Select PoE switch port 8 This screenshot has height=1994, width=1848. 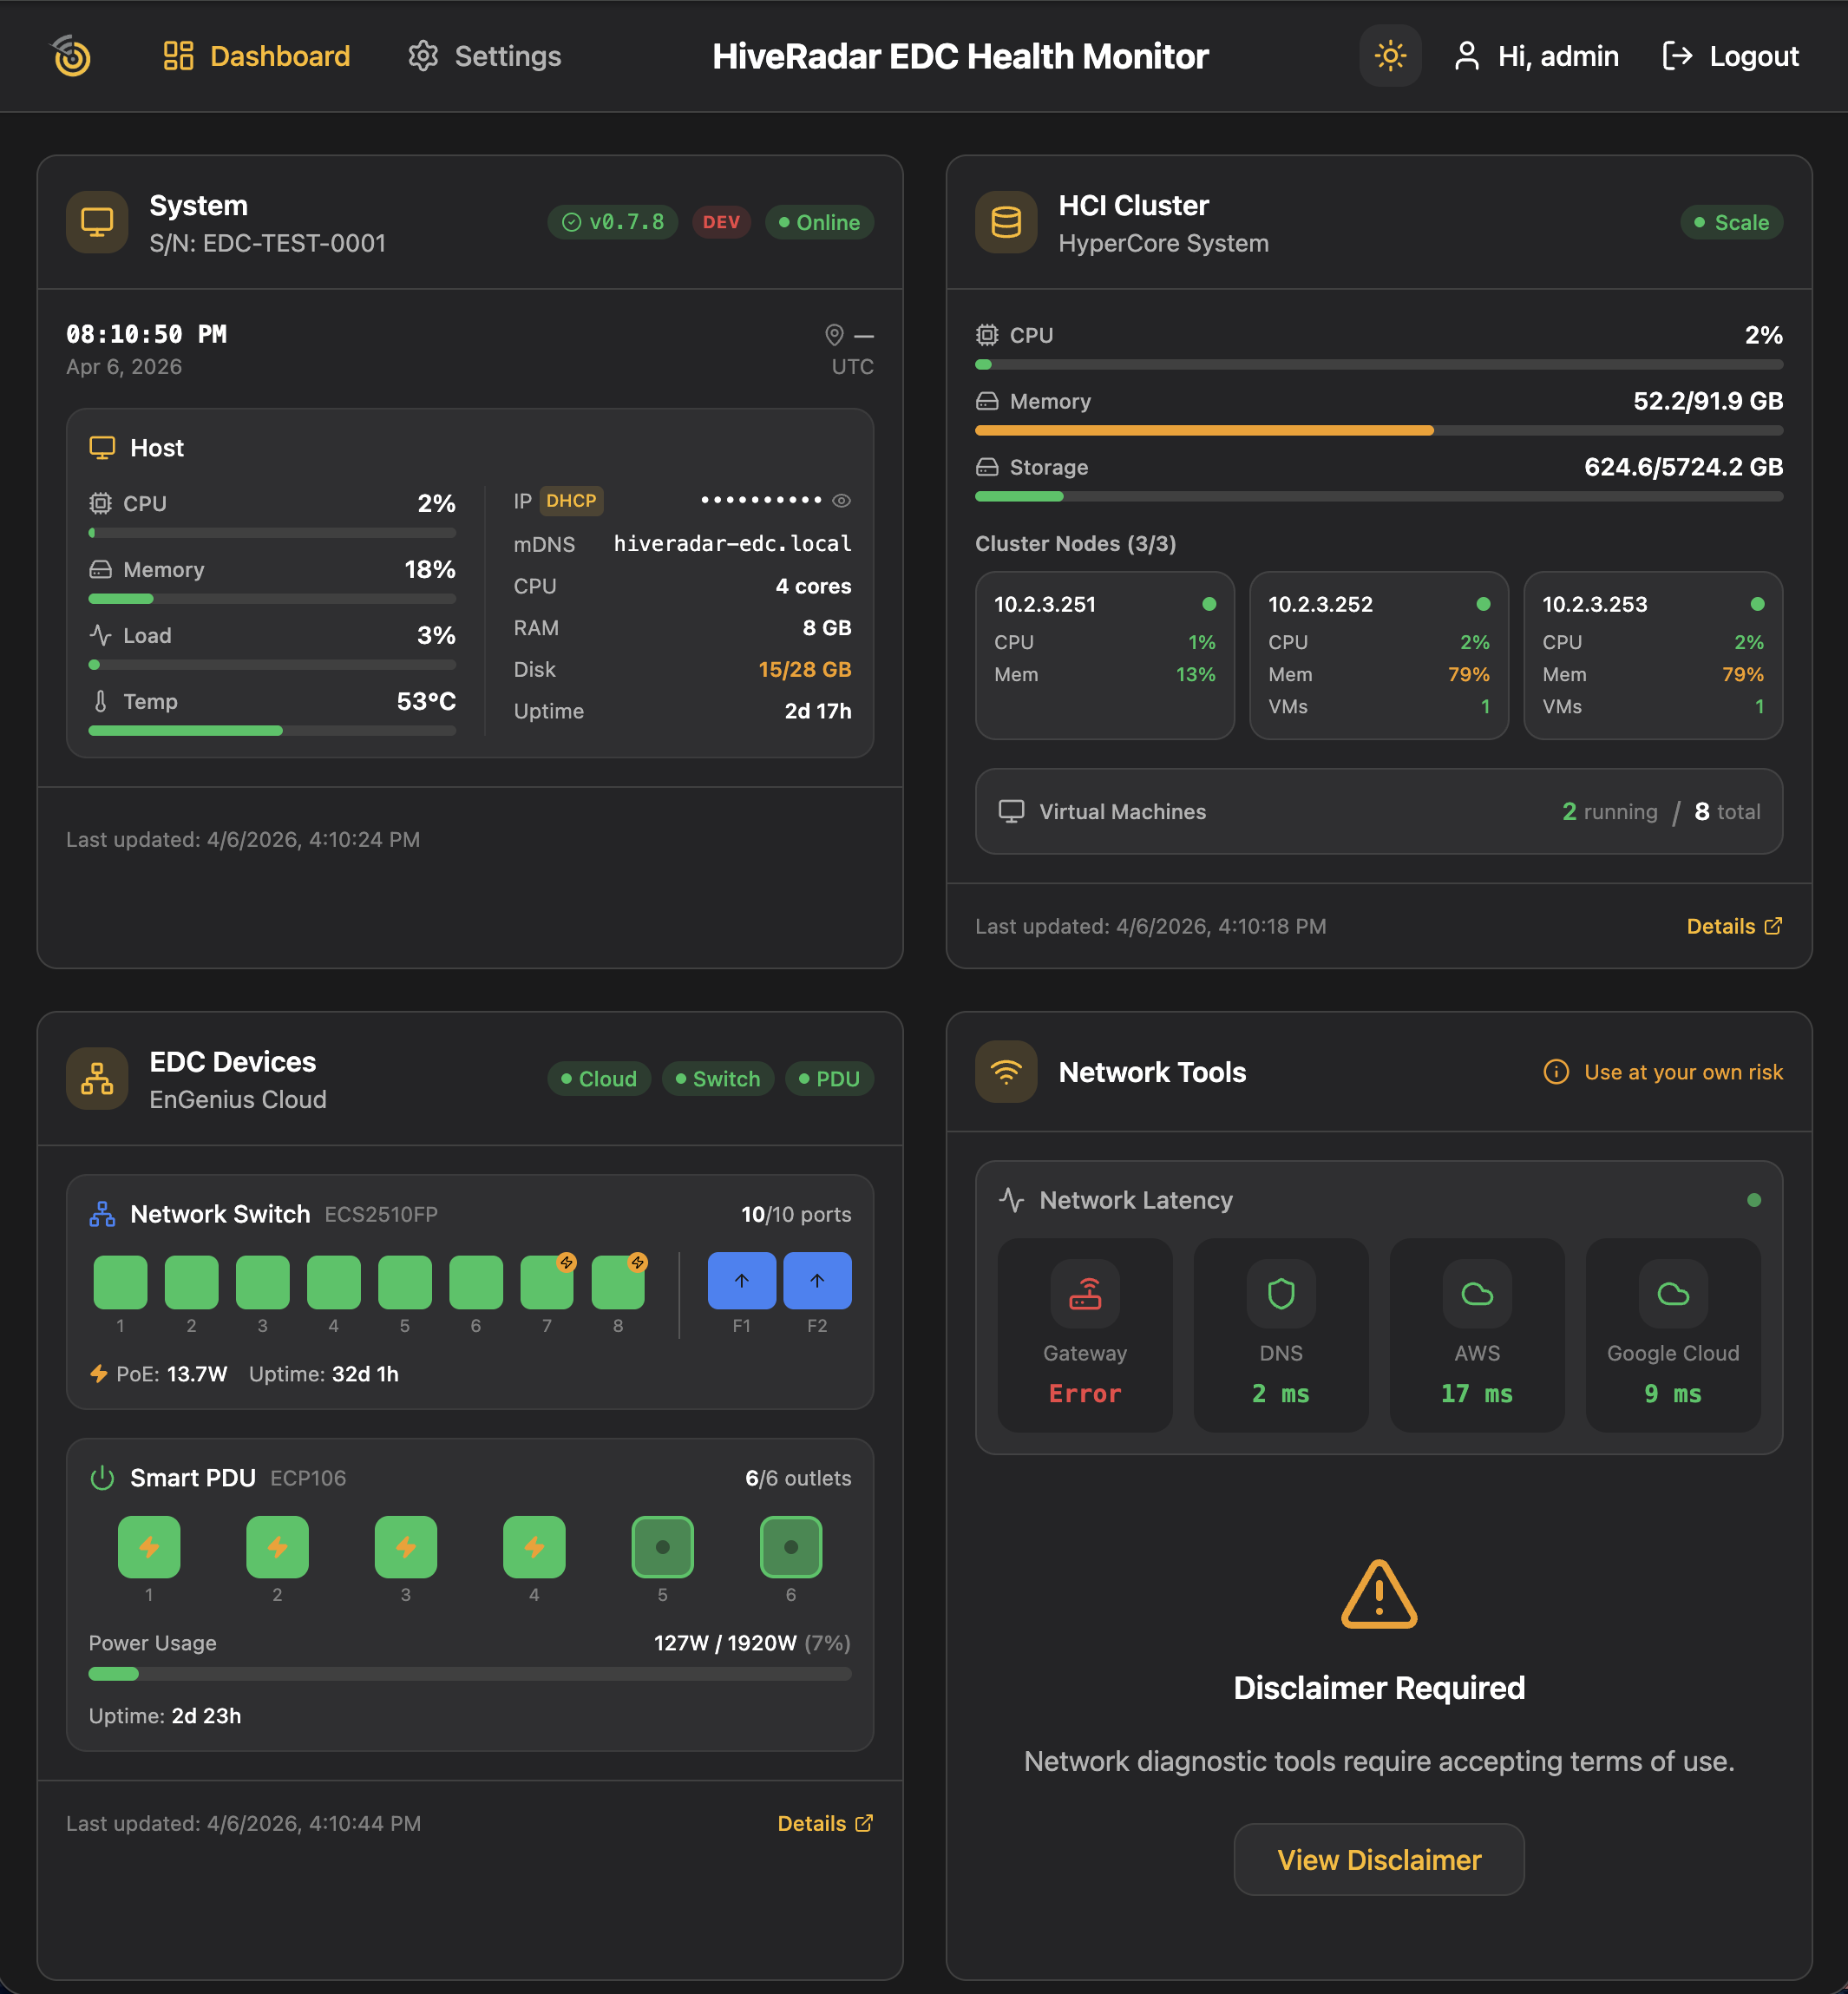pos(618,1282)
